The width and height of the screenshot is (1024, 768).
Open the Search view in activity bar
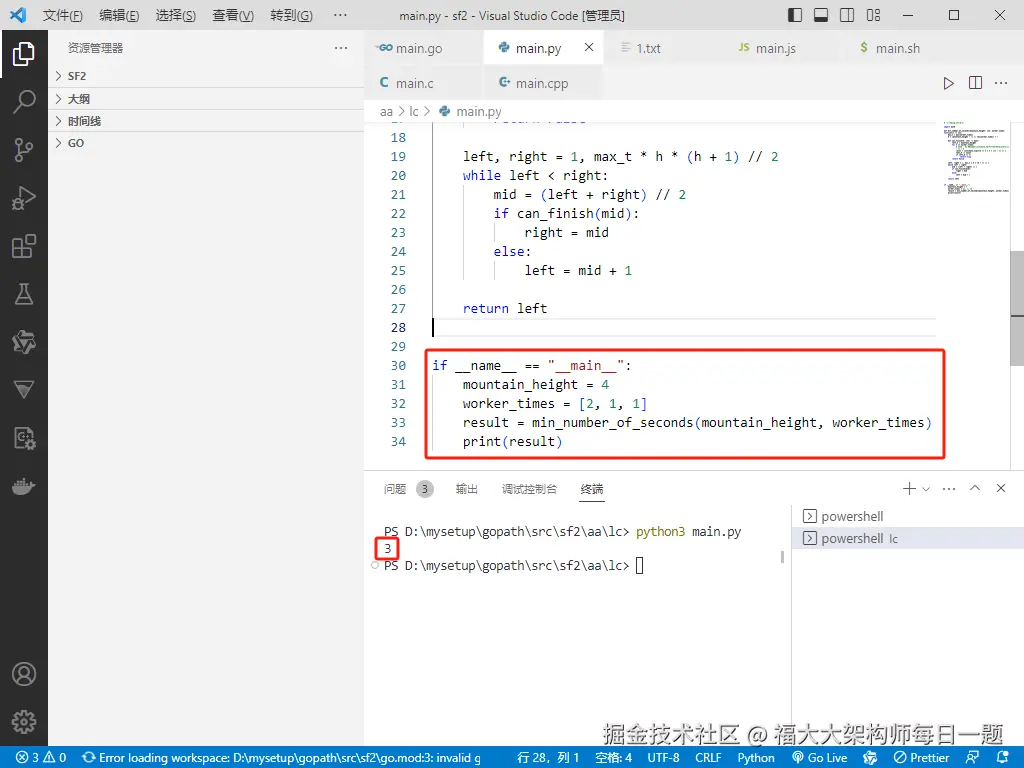click(24, 102)
